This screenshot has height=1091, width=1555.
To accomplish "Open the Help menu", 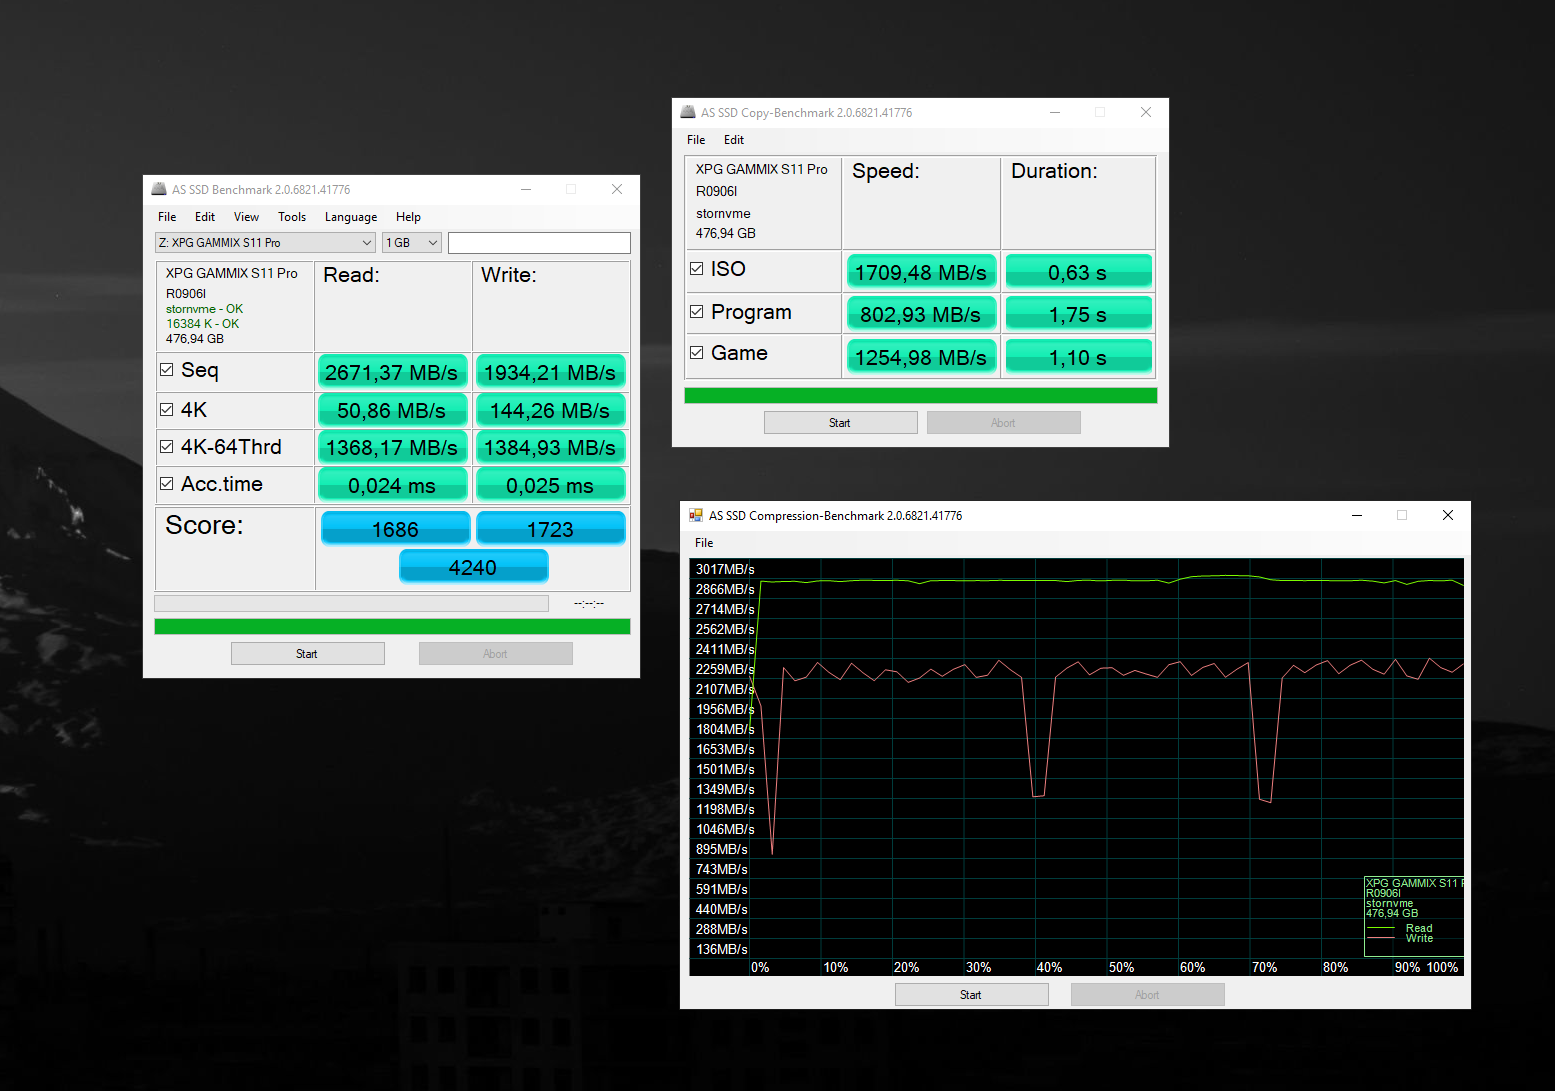I will pos(408,217).
